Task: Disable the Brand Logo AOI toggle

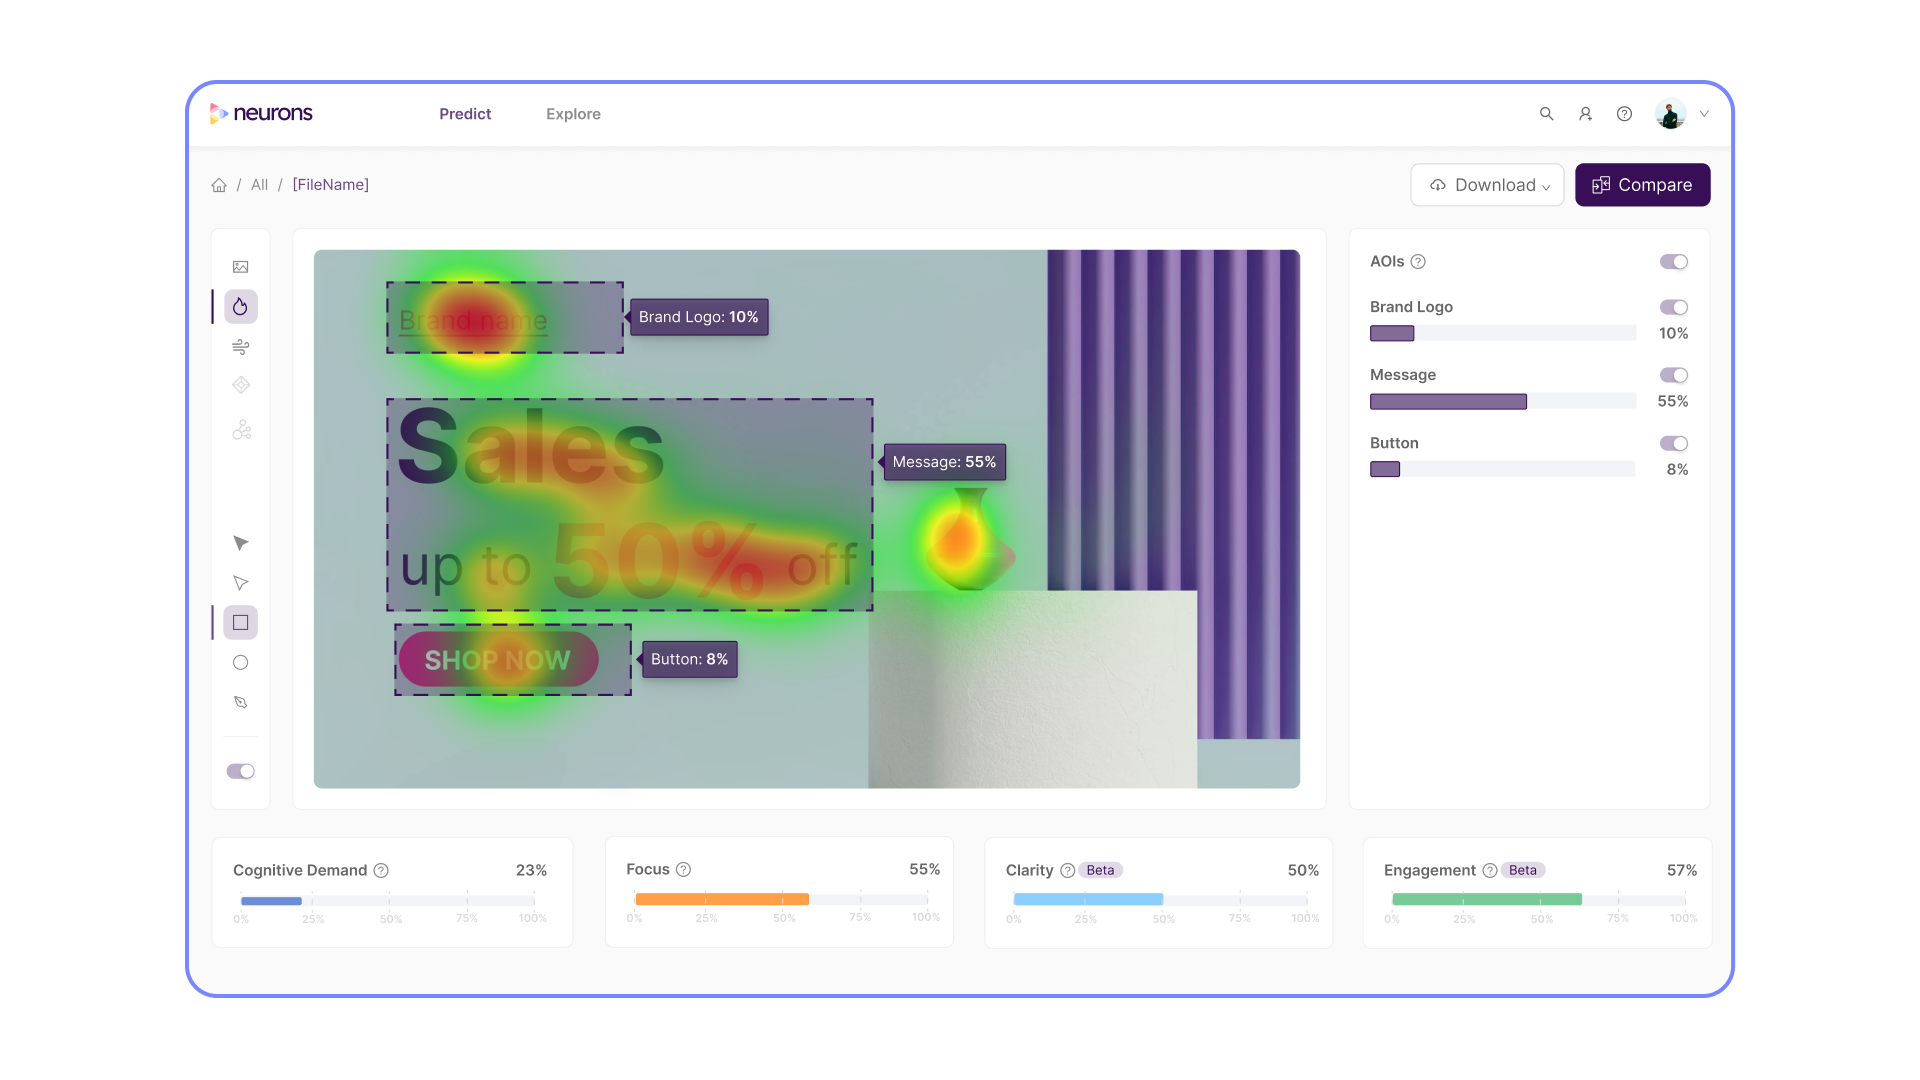Action: pyautogui.click(x=1674, y=307)
